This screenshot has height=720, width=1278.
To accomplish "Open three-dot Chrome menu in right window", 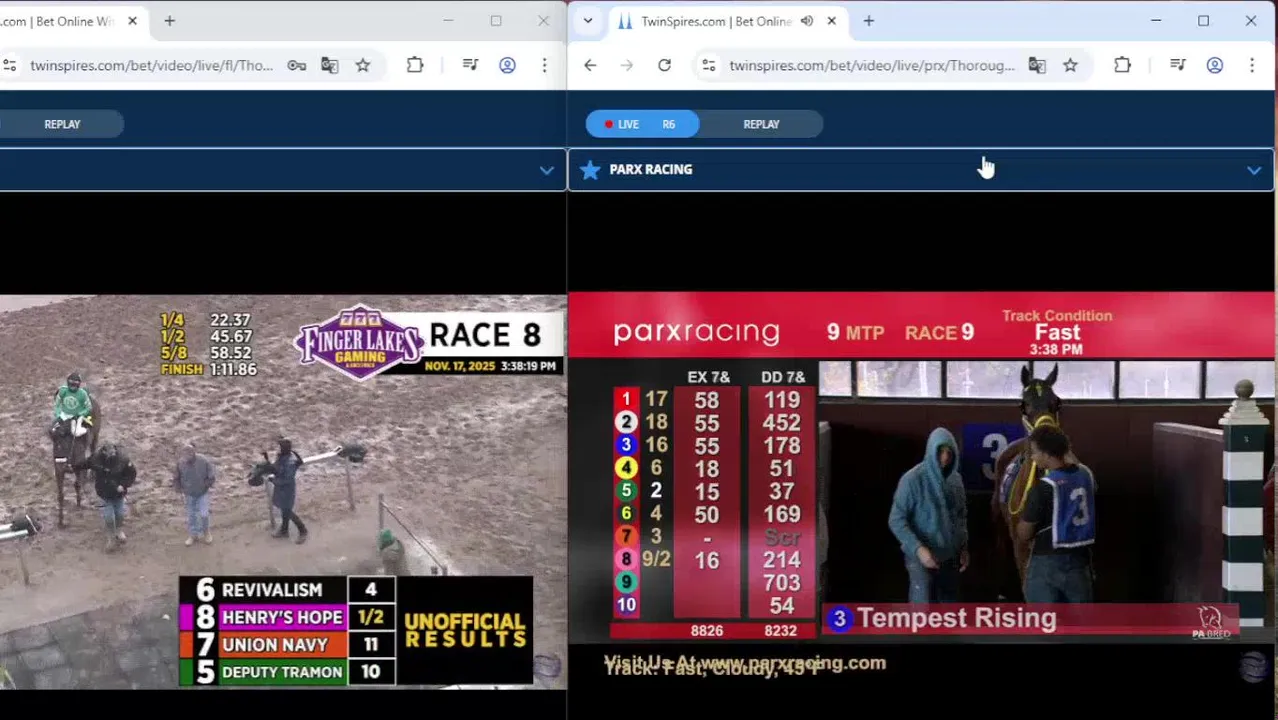I will (x=1251, y=65).
